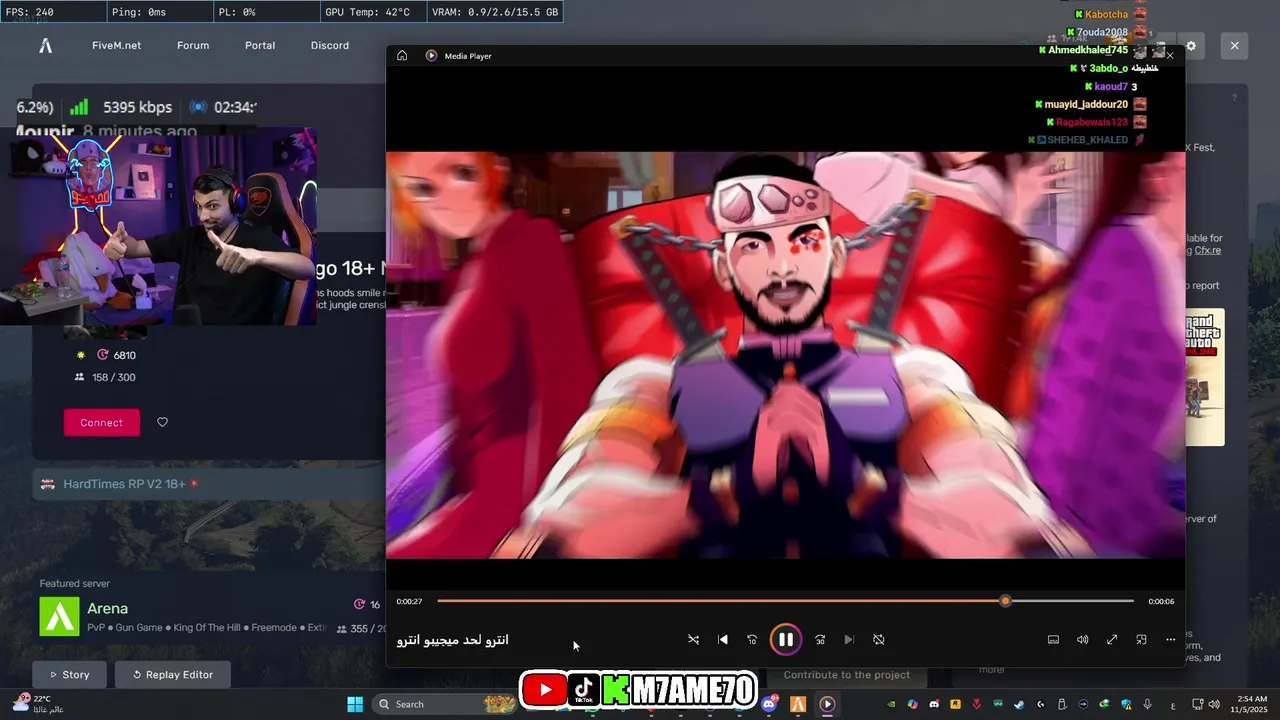Image resolution: width=1280 pixels, height=720 pixels.
Task: Switch input language in system tray
Action: 1172,704
